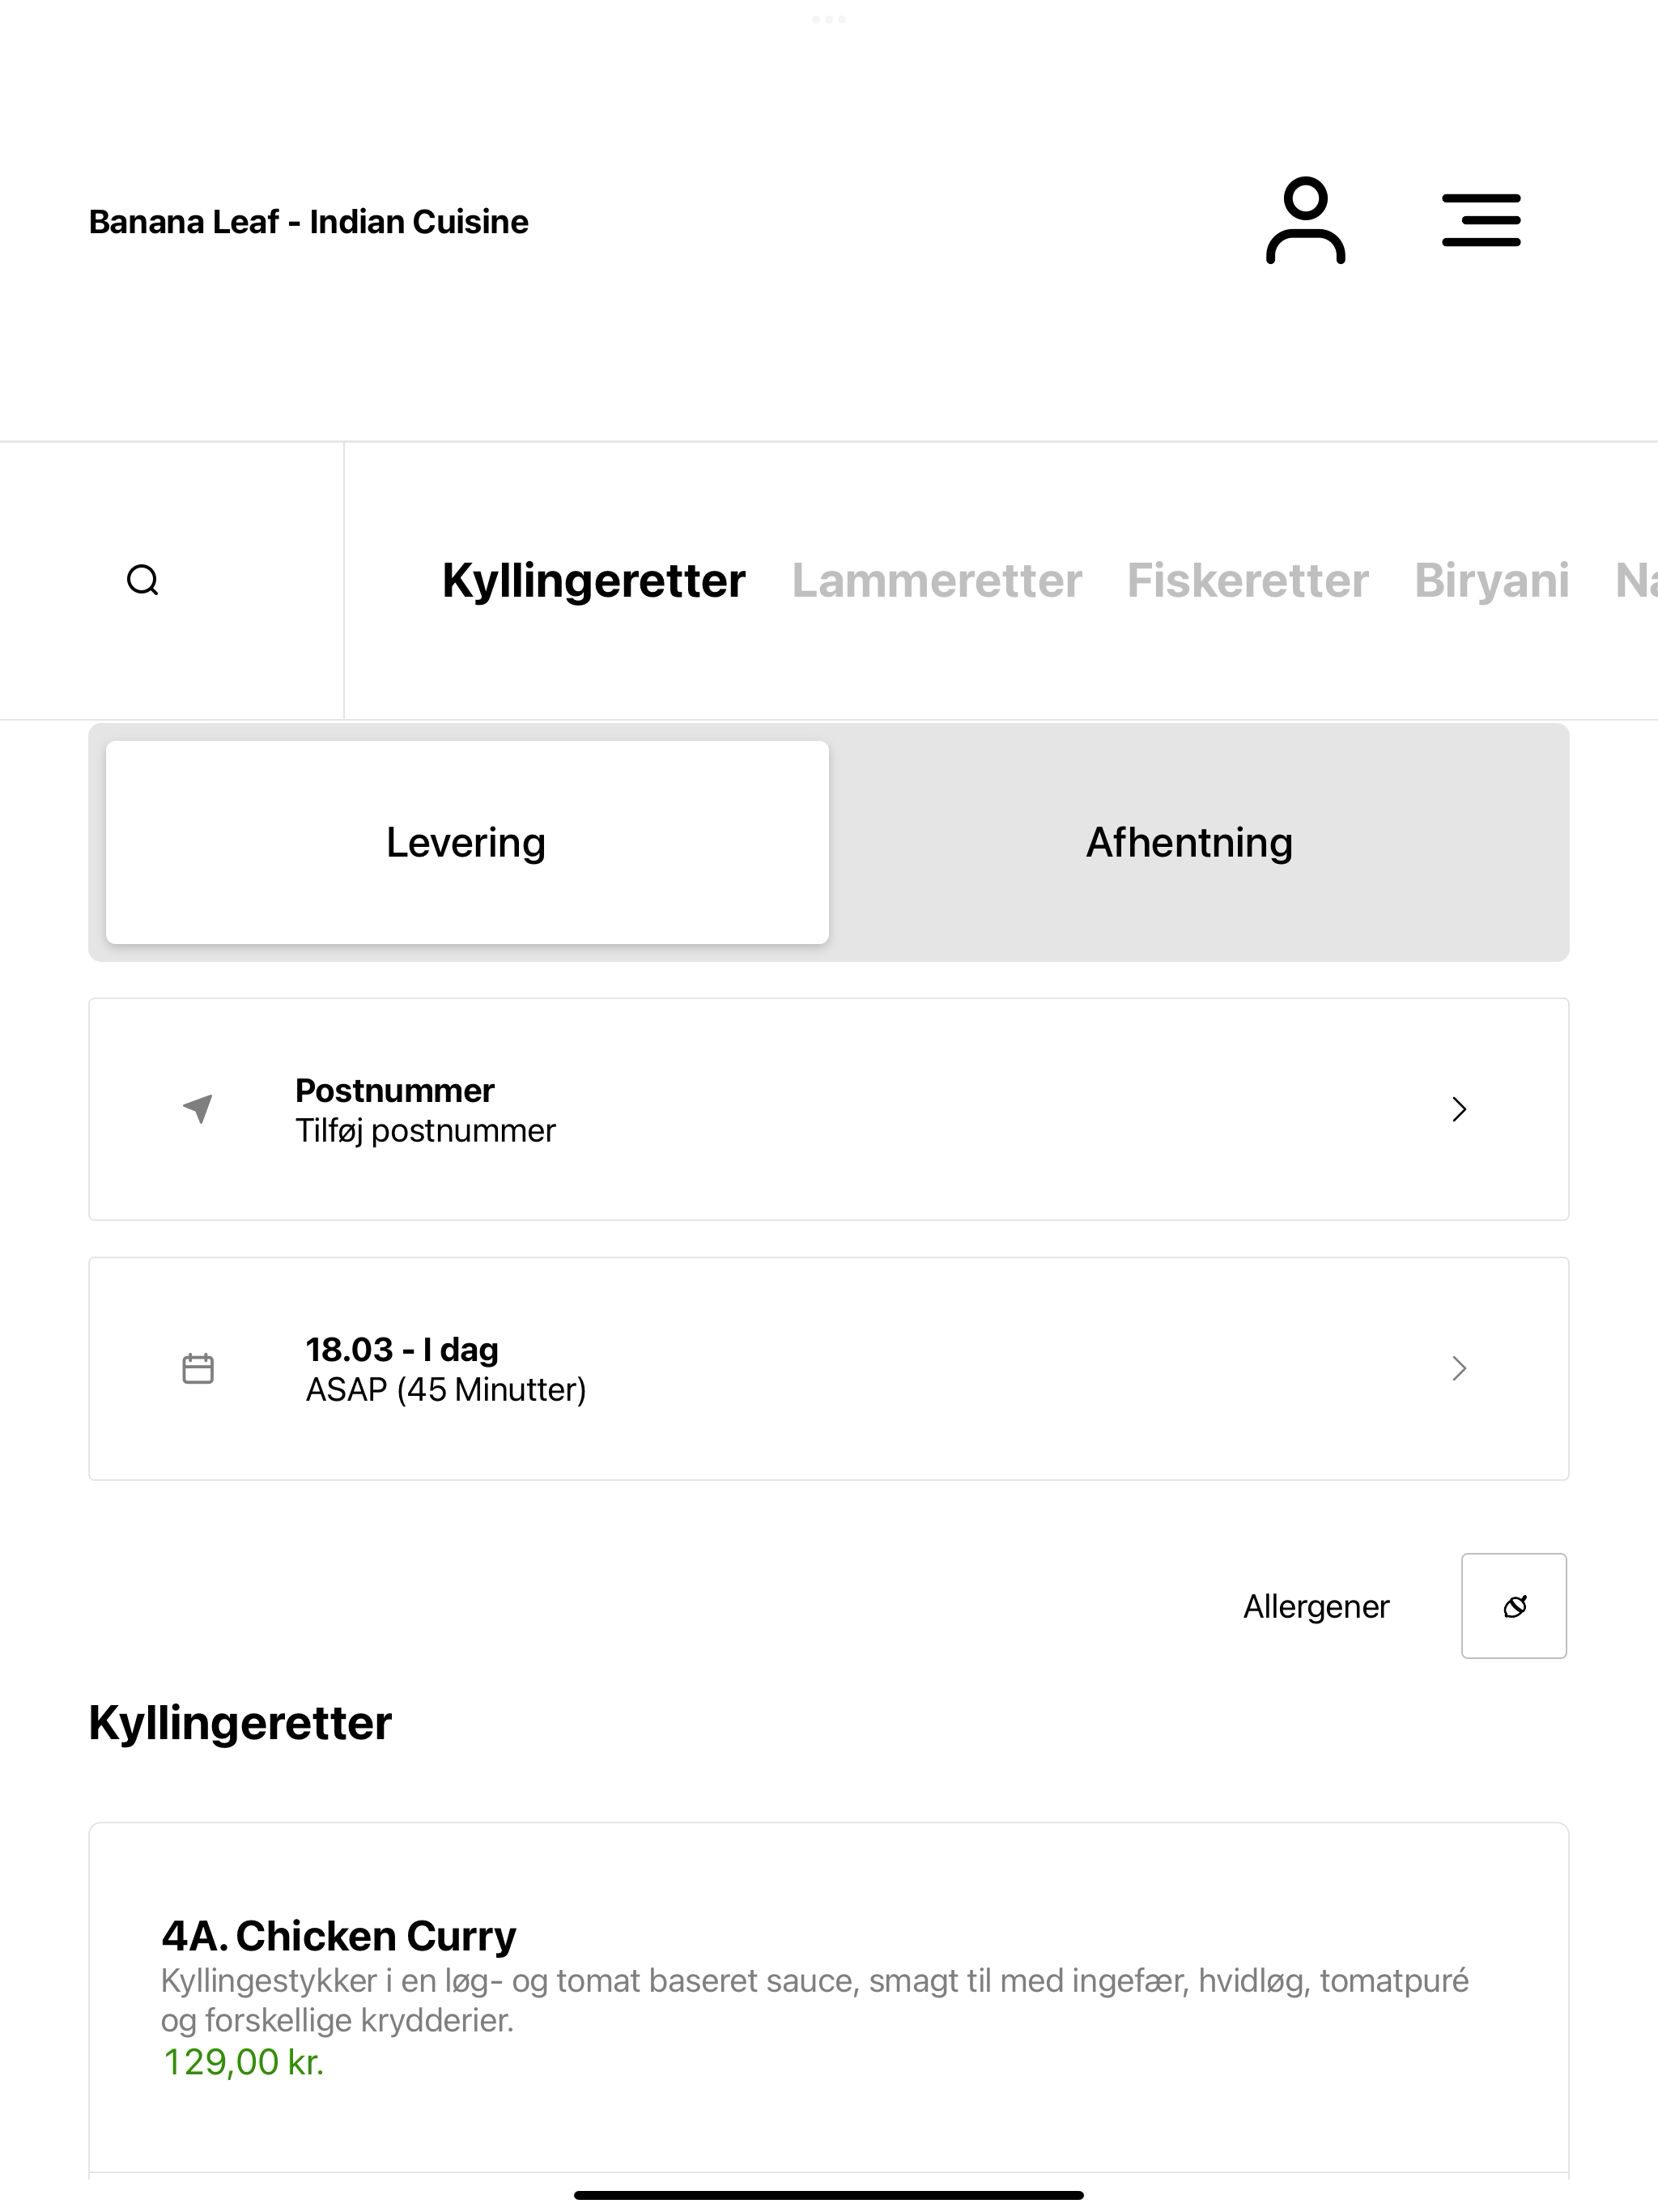The height and width of the screenshot is (2212, 1658).
Task: Click the three-dot handle at top
Action: tap(829, 19)
